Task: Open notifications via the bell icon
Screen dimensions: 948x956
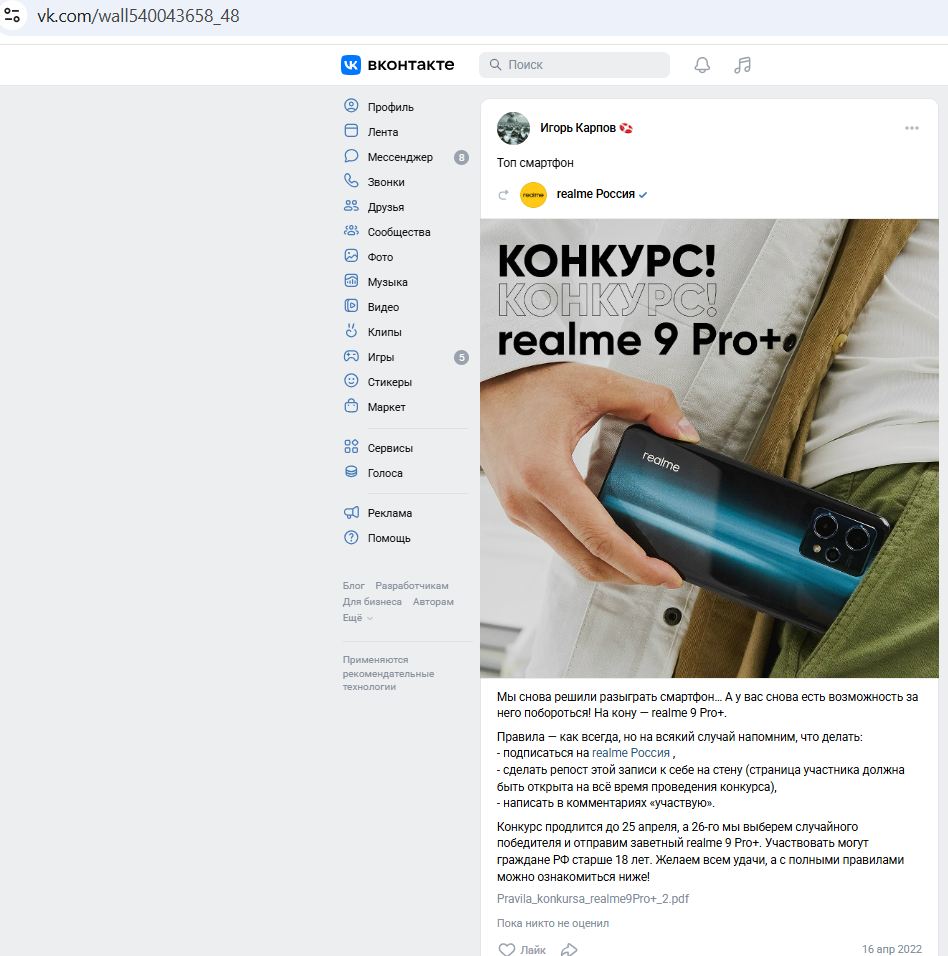Action: tap(701, 64)
